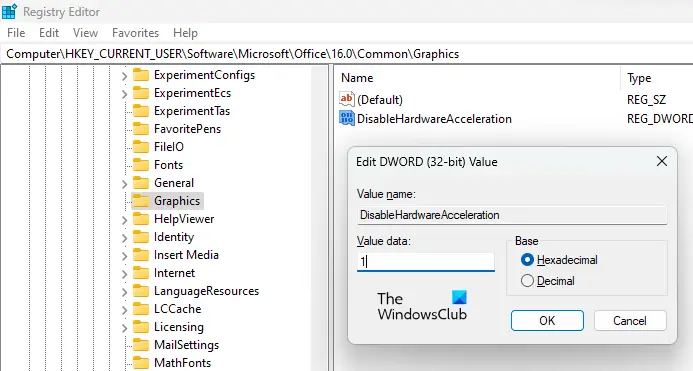
Task: Open the Edit menu
Action: pyautogui.click(x=49, y=33)
